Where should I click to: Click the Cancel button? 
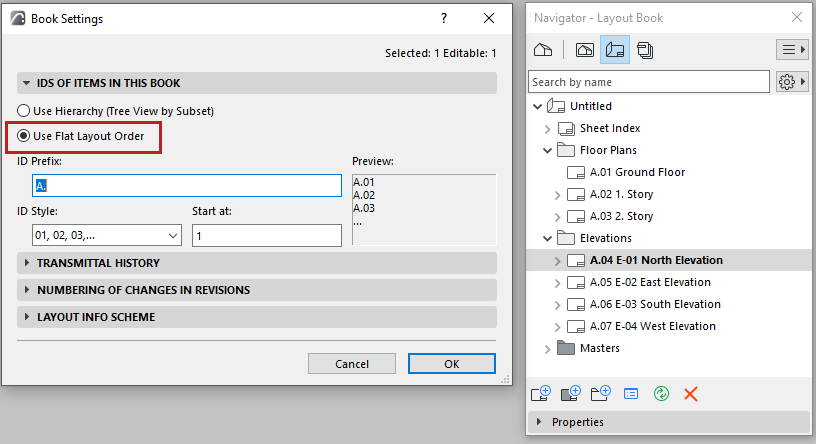coord(352,364)
